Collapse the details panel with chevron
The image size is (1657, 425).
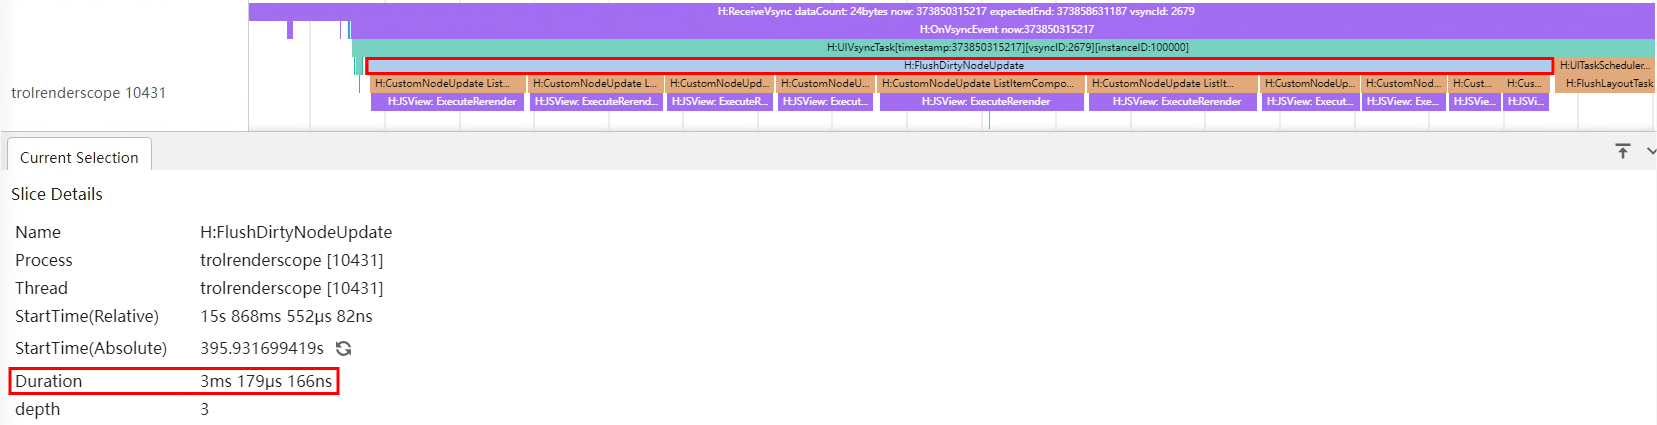coord(1650,151)
